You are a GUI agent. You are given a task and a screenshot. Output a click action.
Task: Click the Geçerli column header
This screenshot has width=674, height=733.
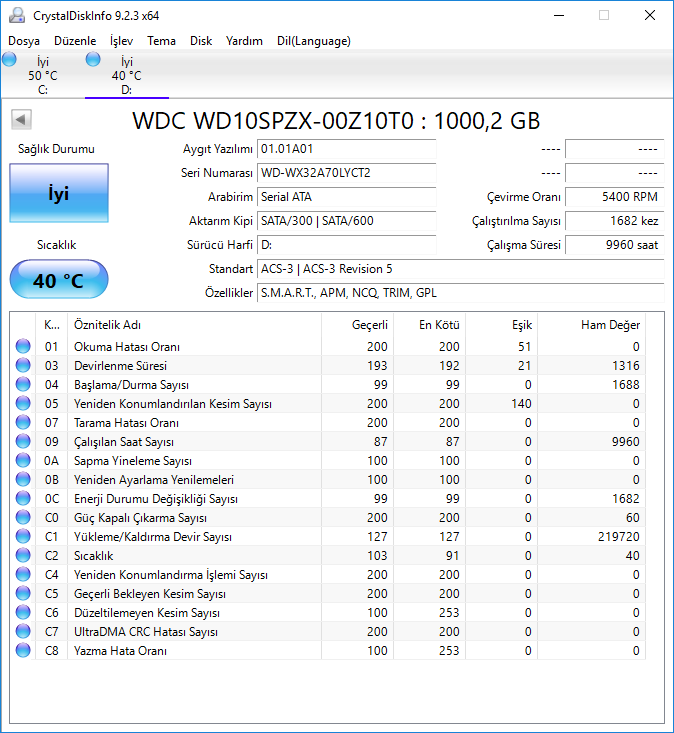(358, 325)
